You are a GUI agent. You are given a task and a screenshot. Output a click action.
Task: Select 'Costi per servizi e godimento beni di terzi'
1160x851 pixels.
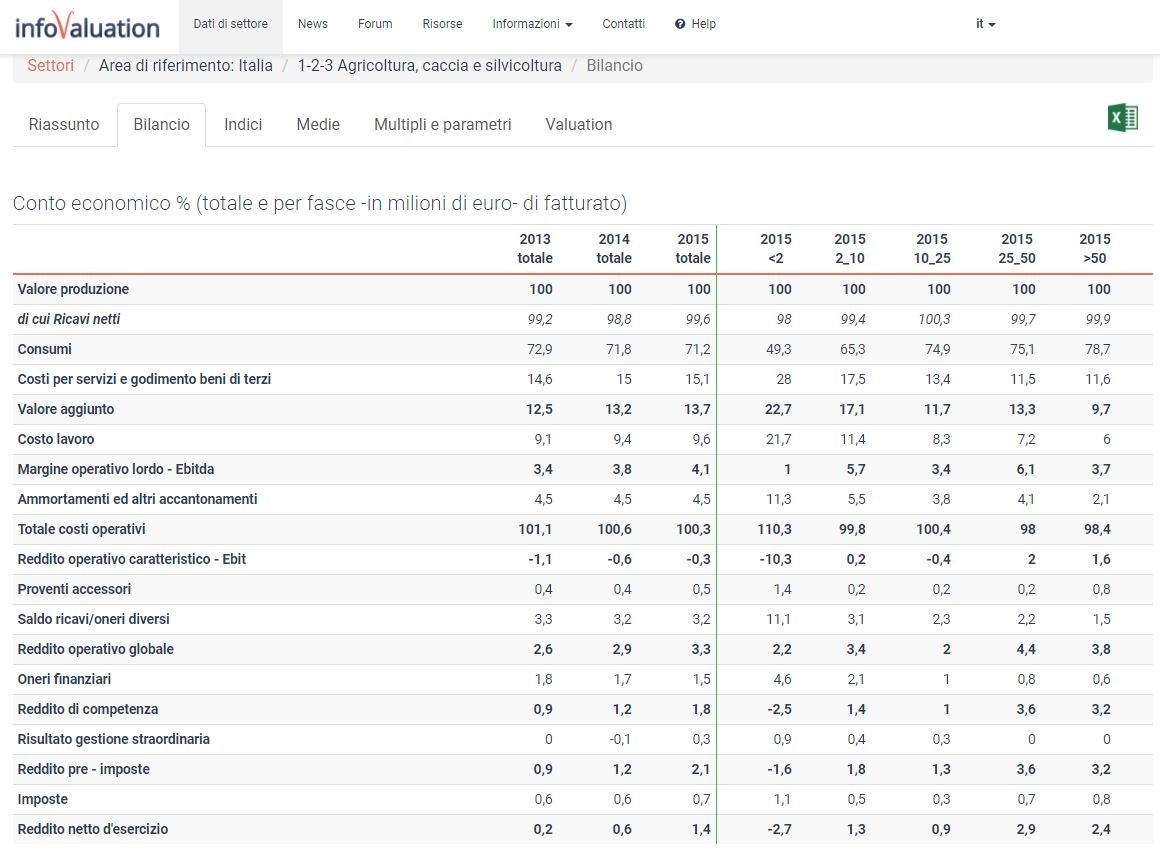144,379
